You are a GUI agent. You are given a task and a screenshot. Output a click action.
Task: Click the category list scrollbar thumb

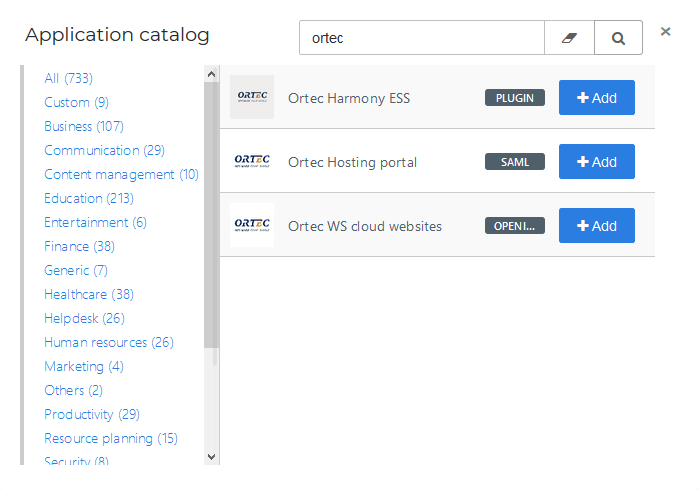pos(211,215)
